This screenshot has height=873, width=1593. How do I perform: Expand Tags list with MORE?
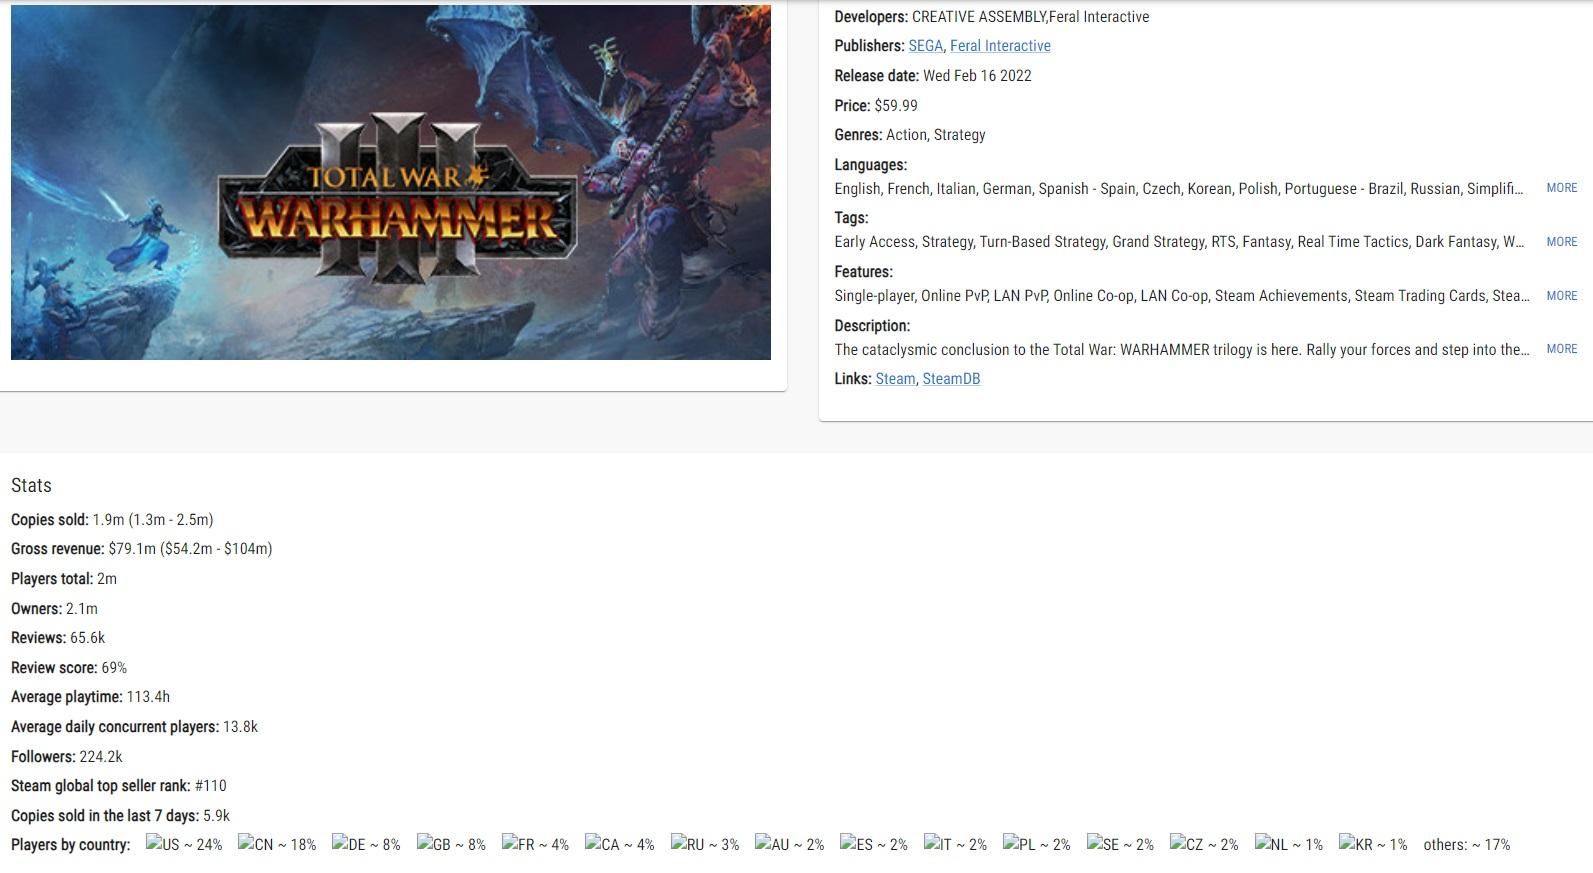(1561, 242)
